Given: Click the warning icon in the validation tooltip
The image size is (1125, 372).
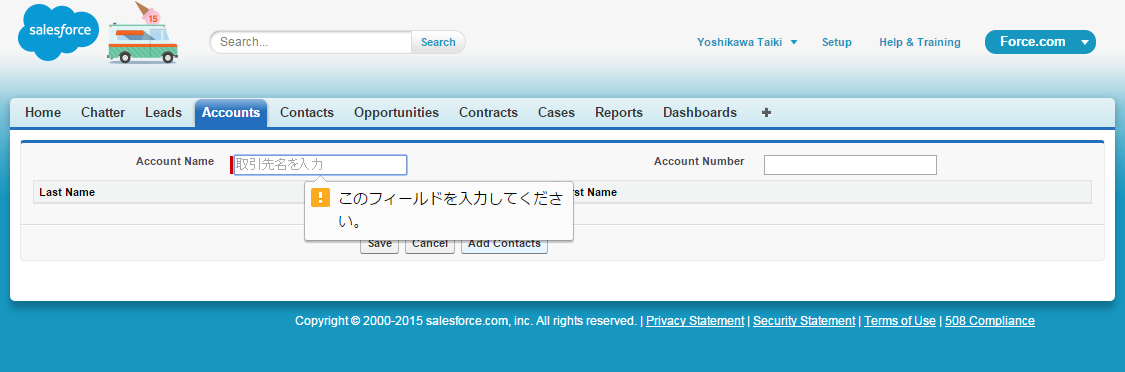Looking at the screenshot, I should (x=321, y=197).
